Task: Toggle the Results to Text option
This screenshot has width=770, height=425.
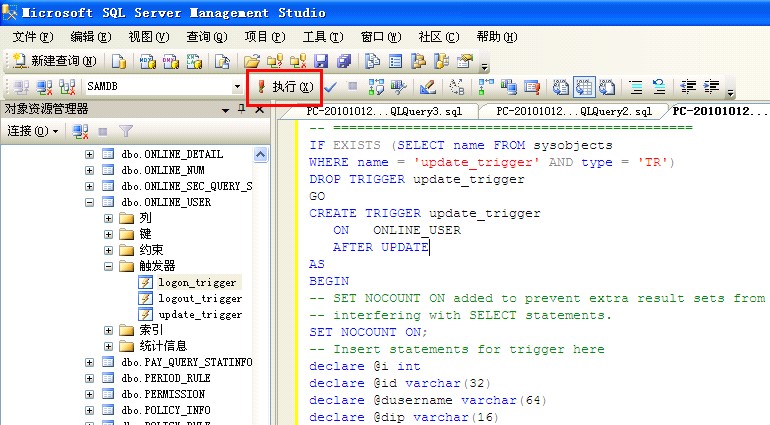Action: click(x=561, y=87)
